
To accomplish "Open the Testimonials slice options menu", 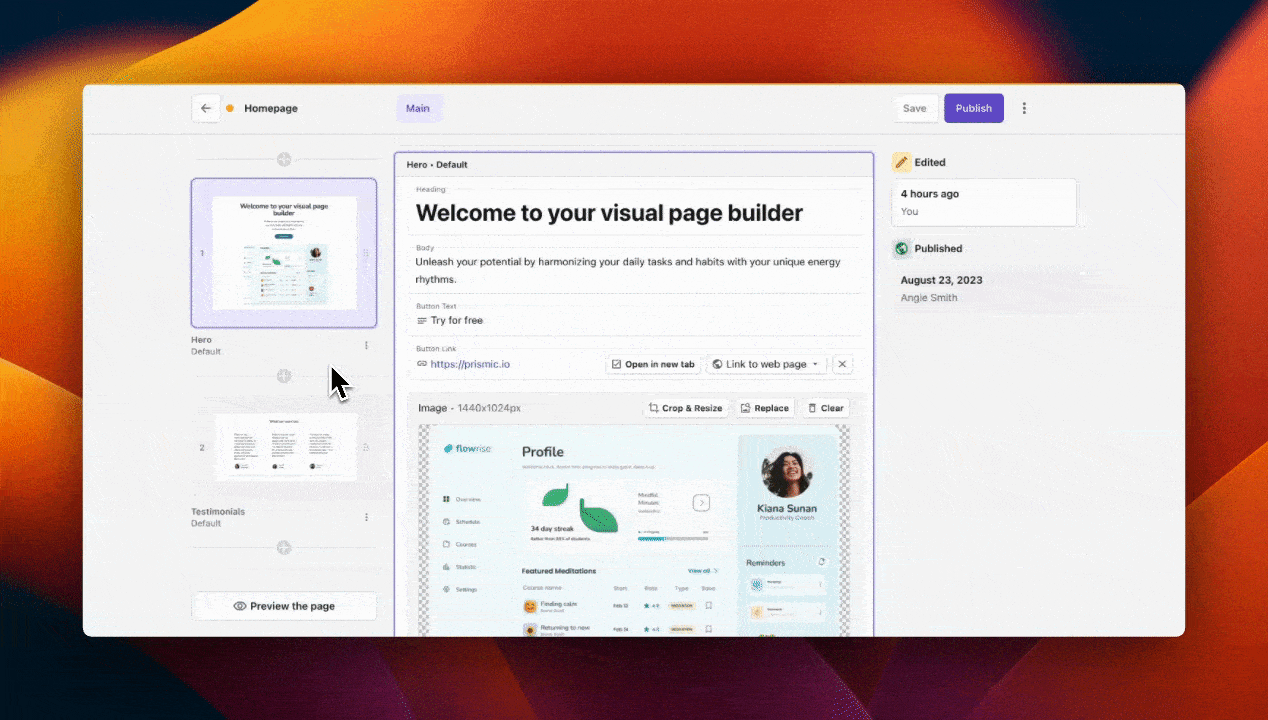I will point(366,516).
